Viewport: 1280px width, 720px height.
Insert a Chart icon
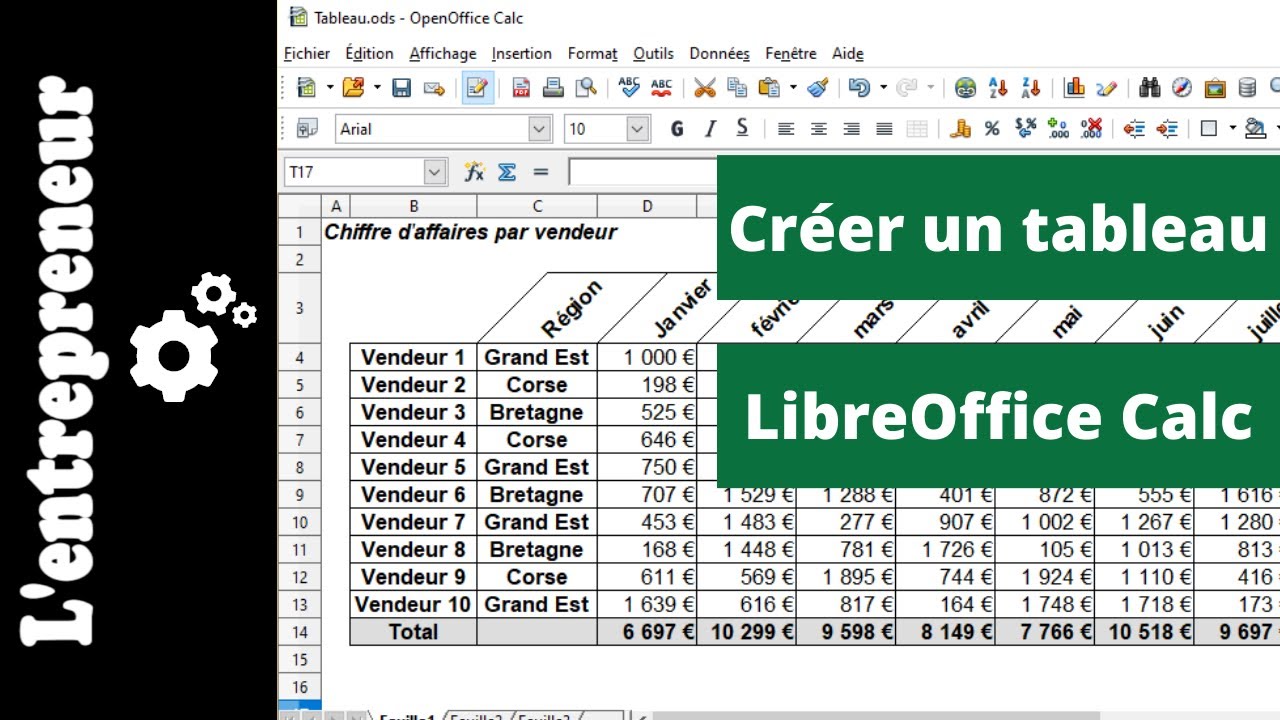pyautogui.click(x=1075, y=88)
